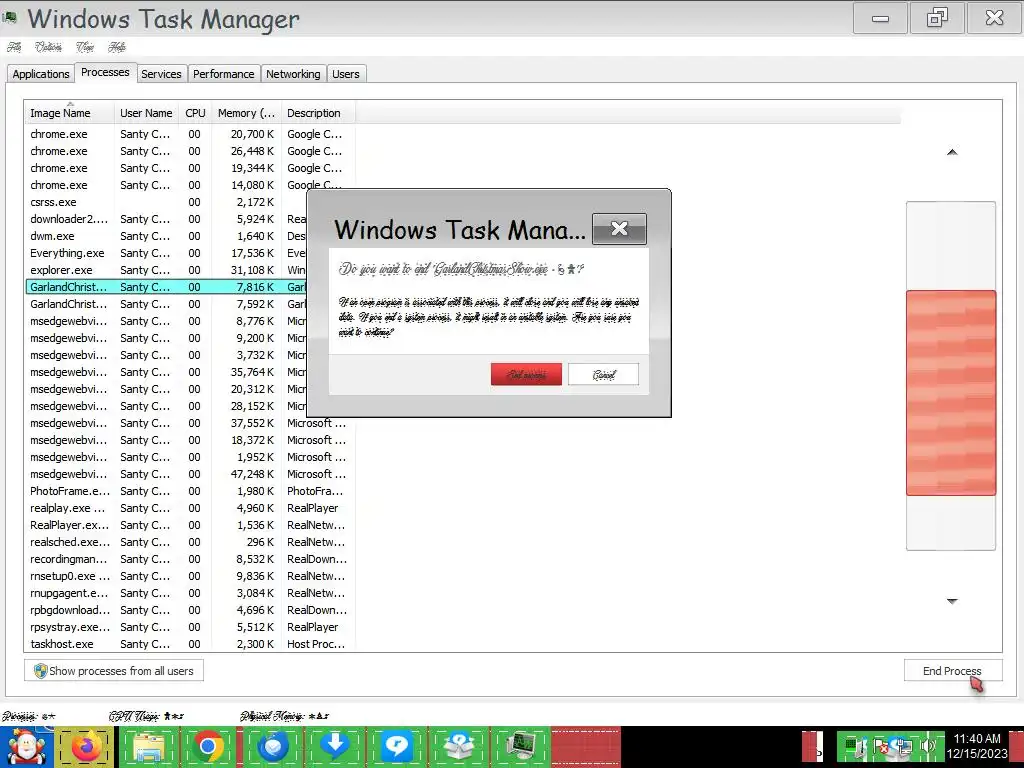Select the Processes tab
This screenshot has width=1024, height=768.
click(x=105, y=72)
